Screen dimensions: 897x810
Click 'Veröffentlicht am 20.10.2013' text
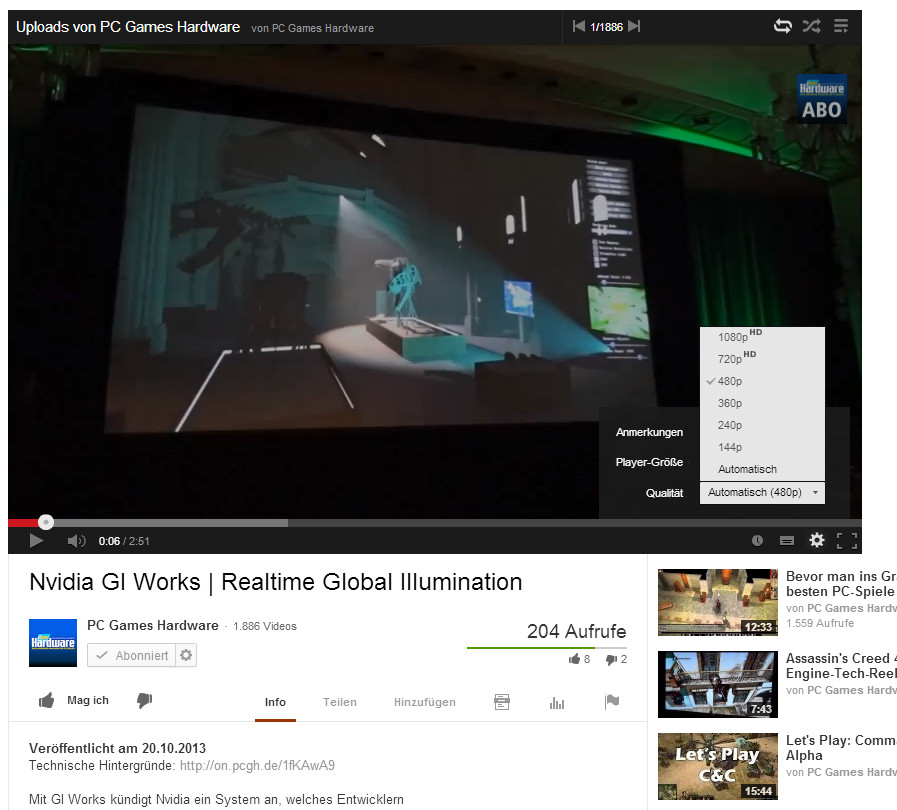click(x=117, y=748)
